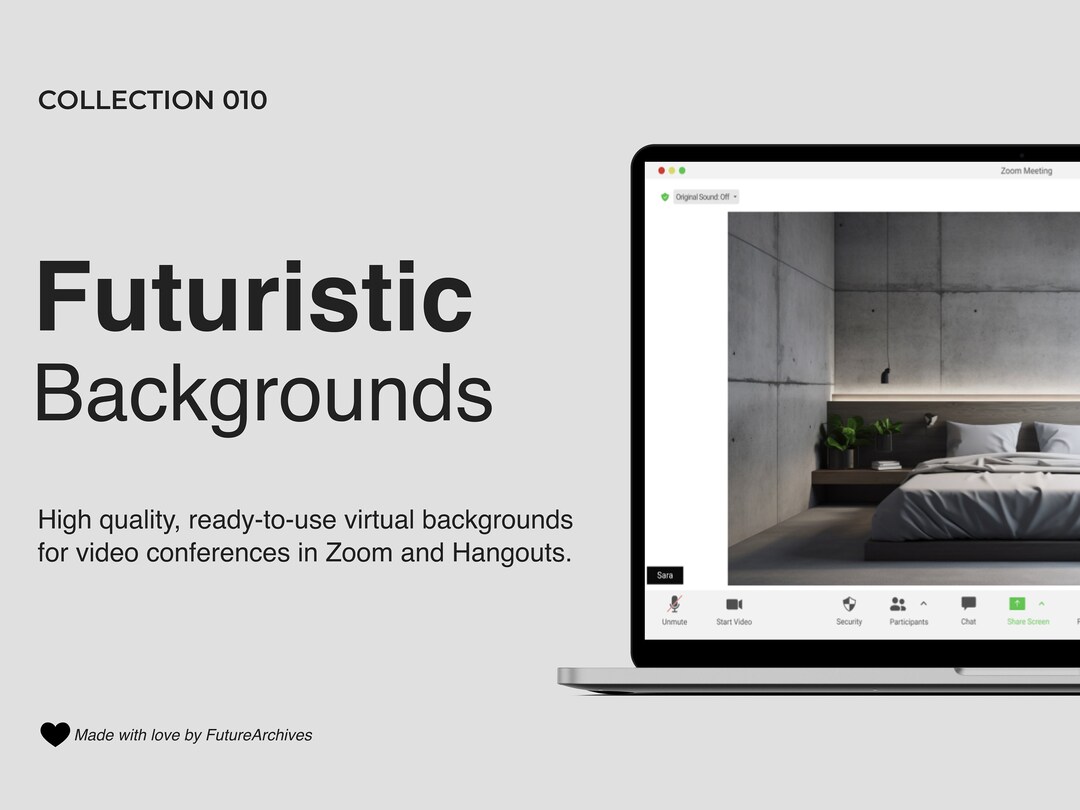
Task: Click the Sara participant name label
Action: tap(665, 575)
